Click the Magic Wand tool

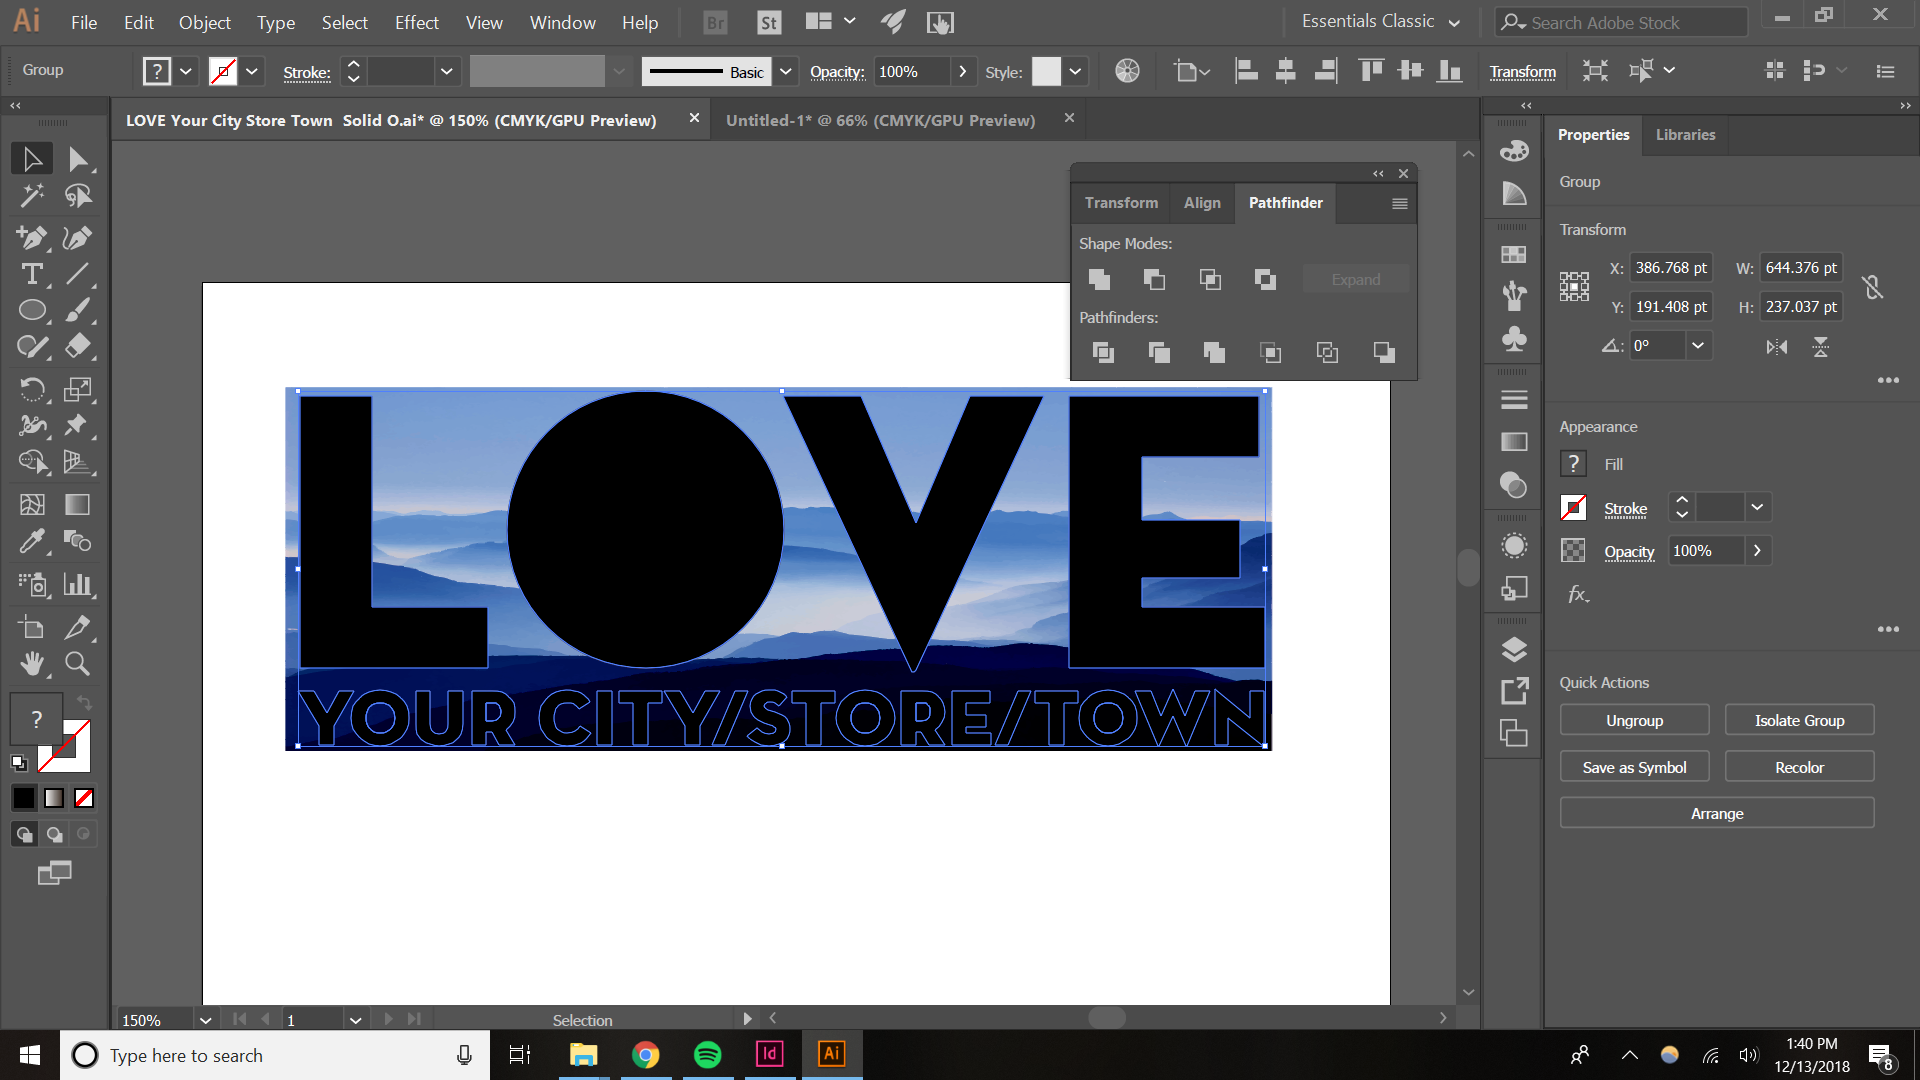point(32,195)
